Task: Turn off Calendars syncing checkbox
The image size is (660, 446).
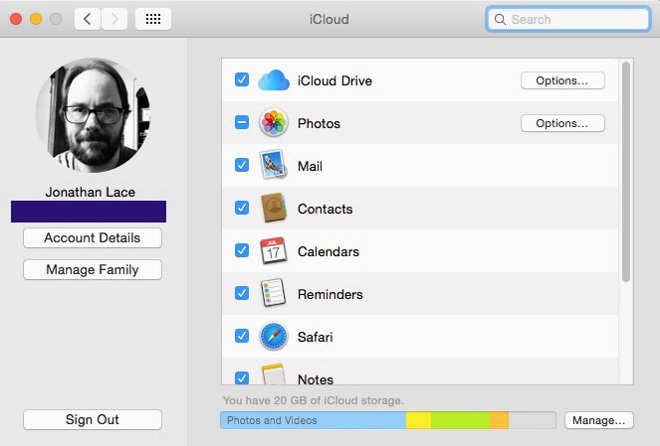Action: click(242, 250)
